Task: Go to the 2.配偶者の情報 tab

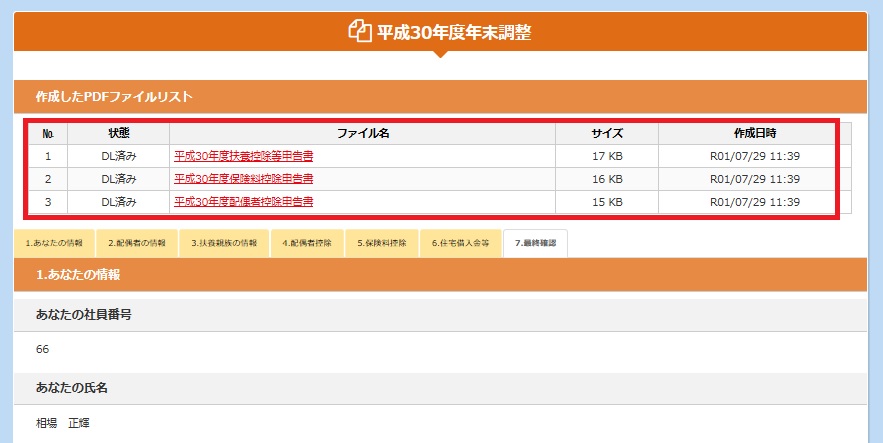Action: pyautogui.click(x=141, y=243)
